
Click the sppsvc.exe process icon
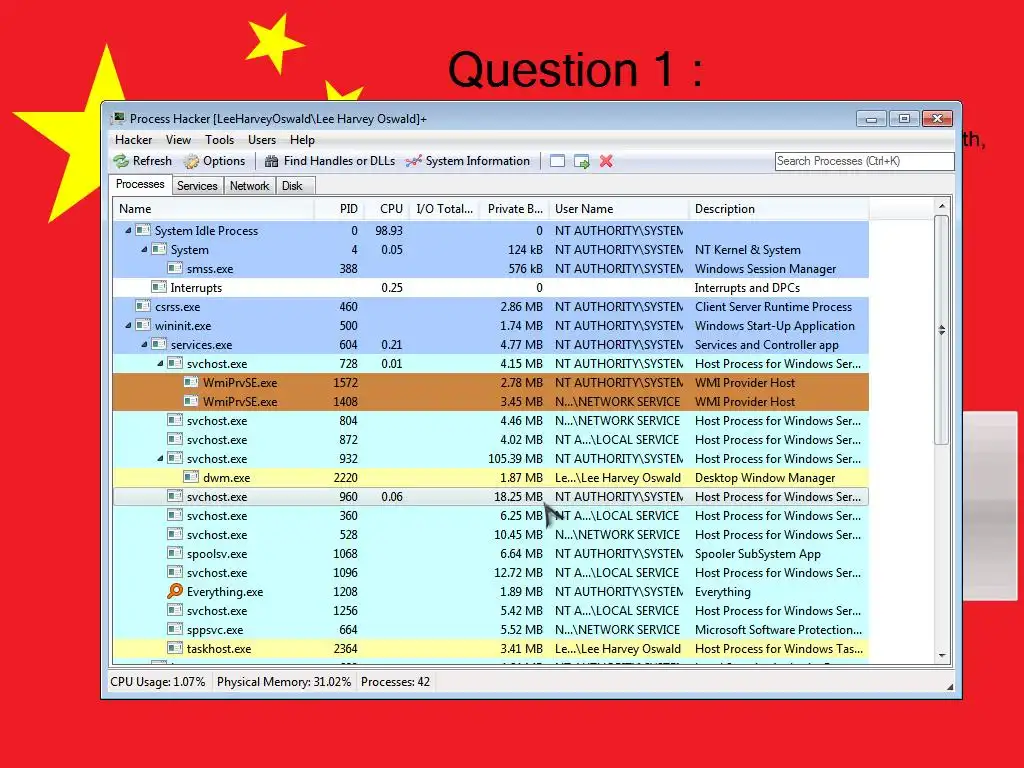point(175,629)
